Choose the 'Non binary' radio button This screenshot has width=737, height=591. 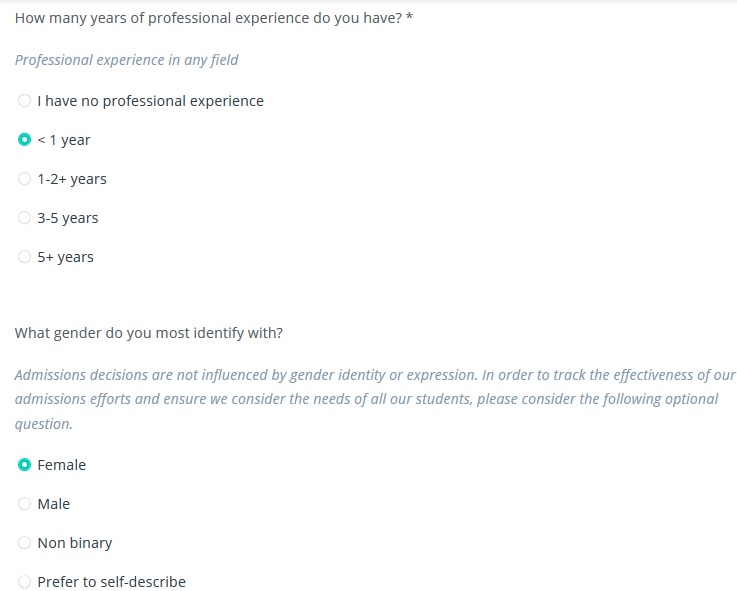24,543
